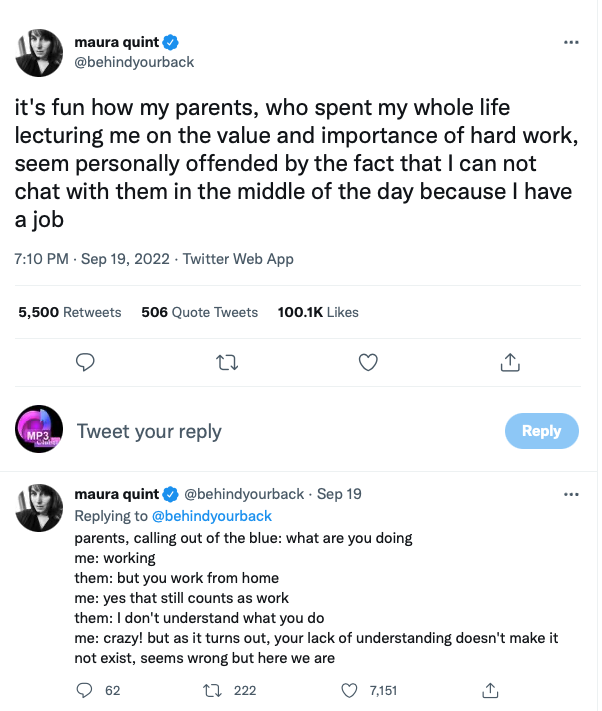602x711 pixels.
Task: Share the reply tweet
Action: 490,690
